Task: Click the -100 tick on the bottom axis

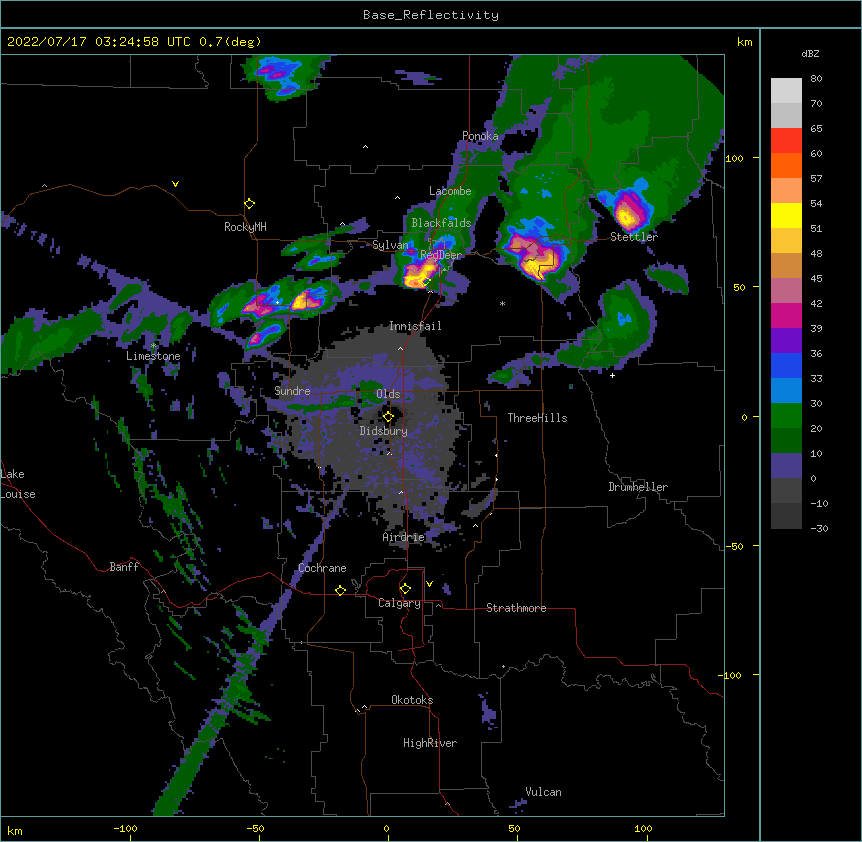Action: point(125,829)
